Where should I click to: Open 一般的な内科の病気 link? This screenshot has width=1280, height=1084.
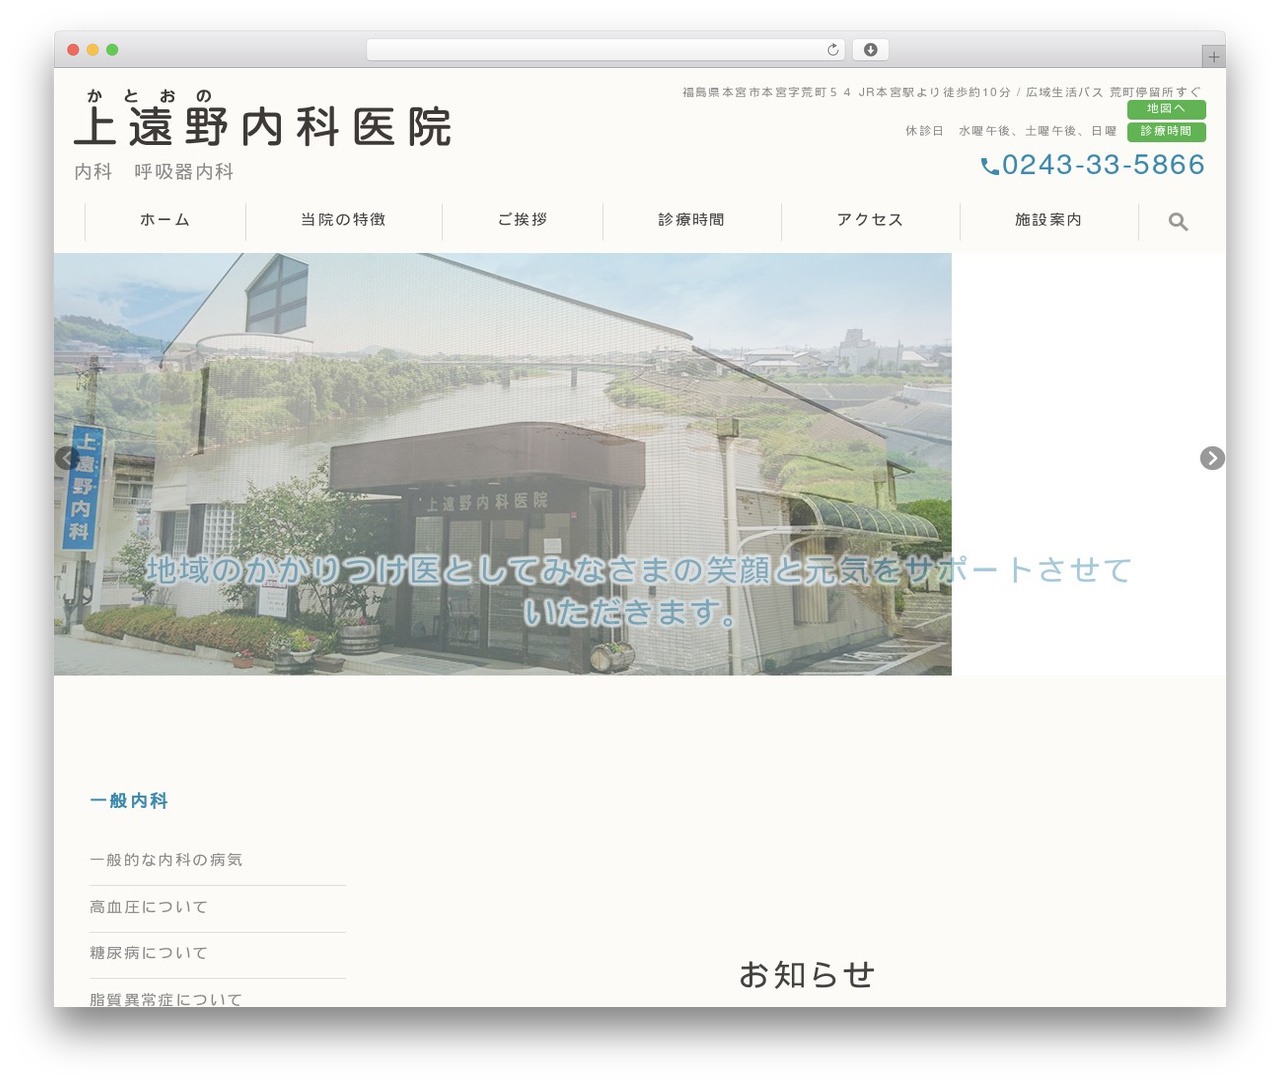[x=166, y=860]
